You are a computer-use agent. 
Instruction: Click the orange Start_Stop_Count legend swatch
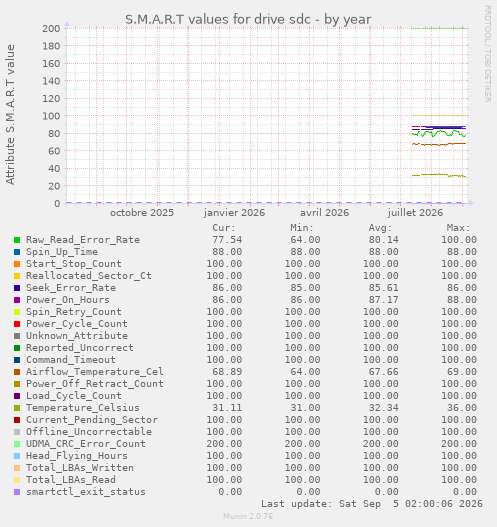click(x=17, y=264)
